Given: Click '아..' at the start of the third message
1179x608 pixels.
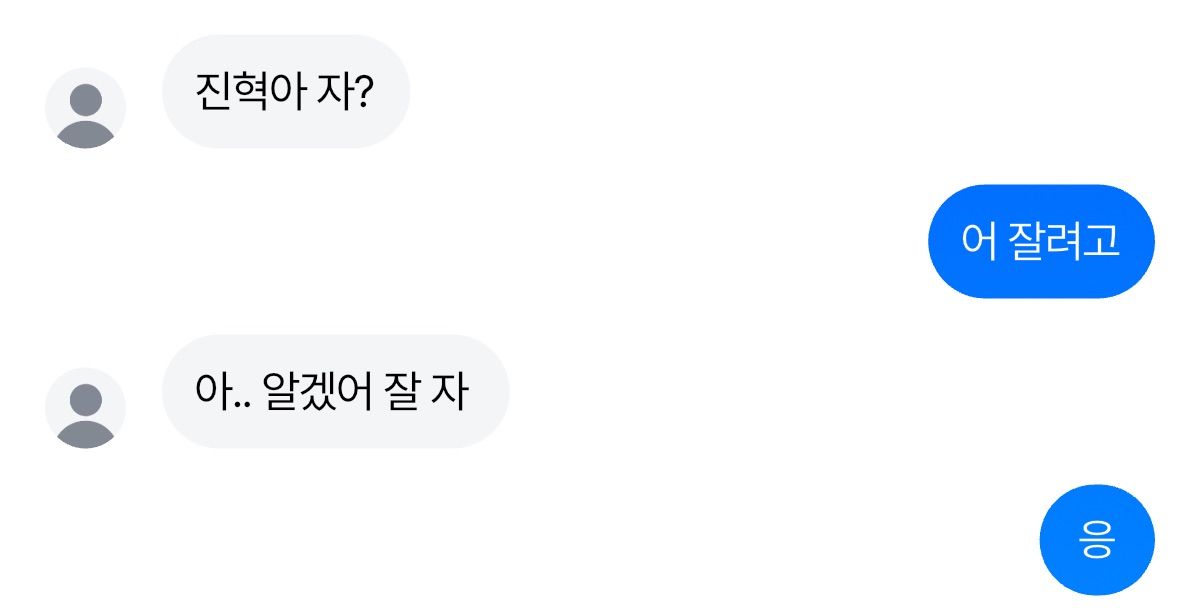Looking at the screenshot, I should point(221,392).
